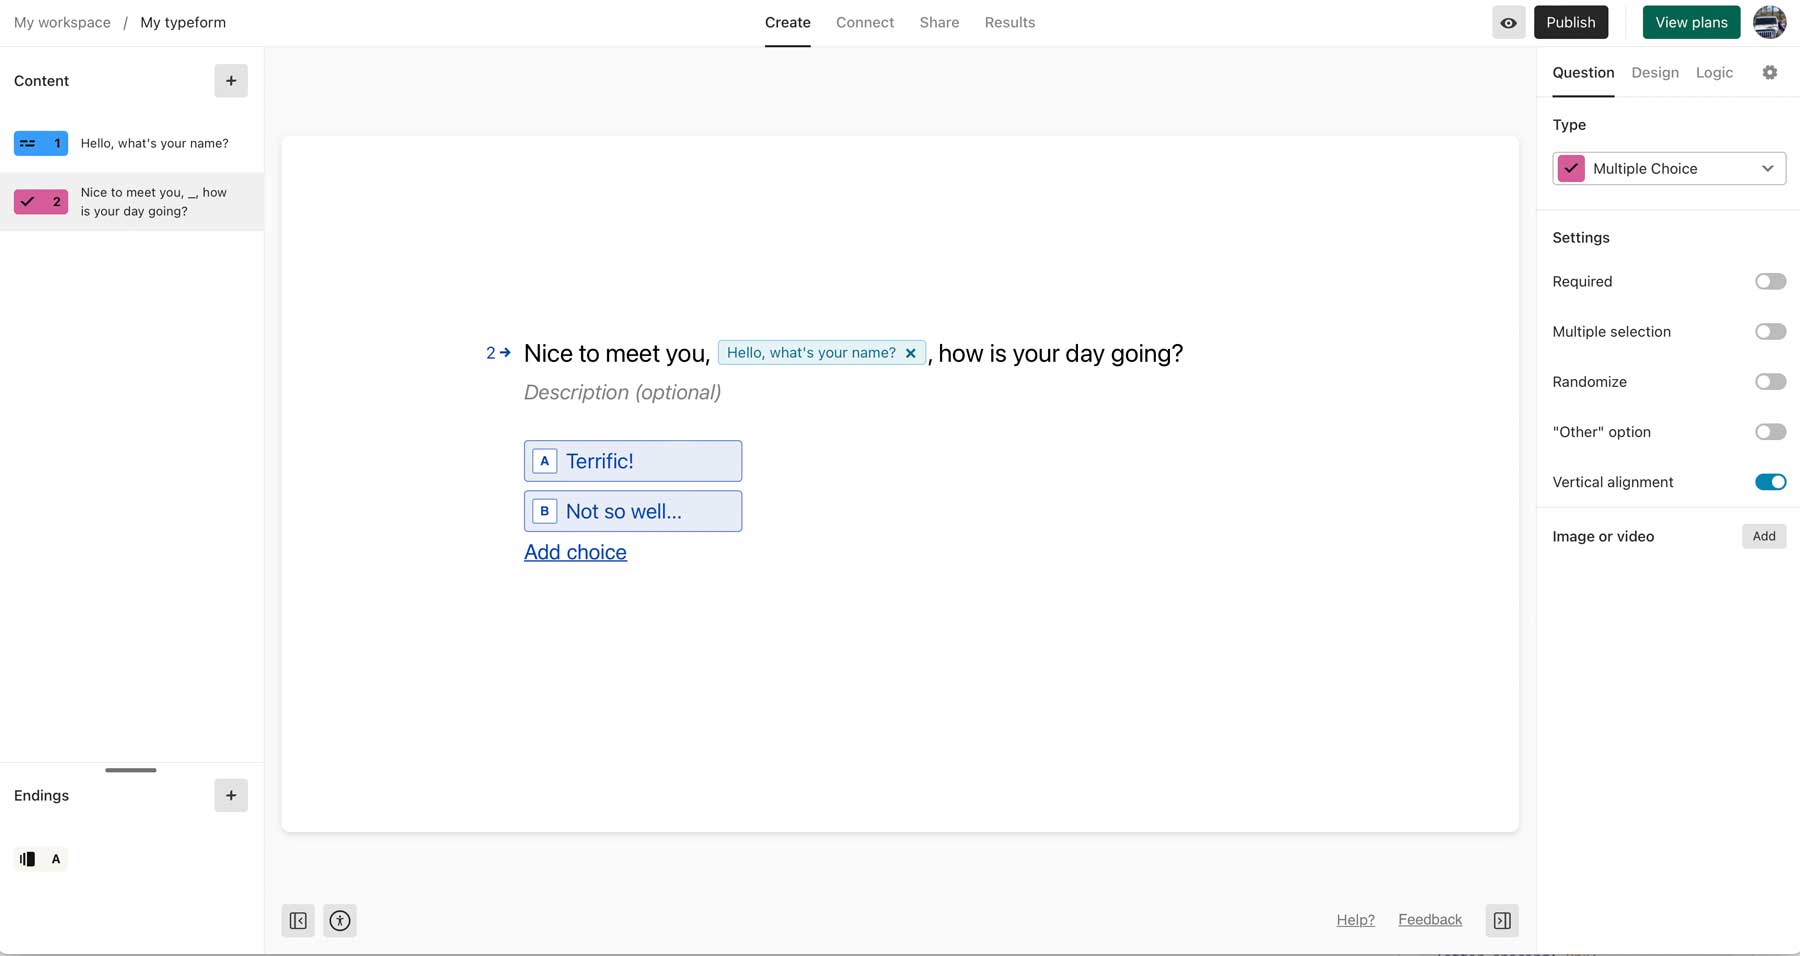
Task: Open question settings gear icon
Action: 1770,72
